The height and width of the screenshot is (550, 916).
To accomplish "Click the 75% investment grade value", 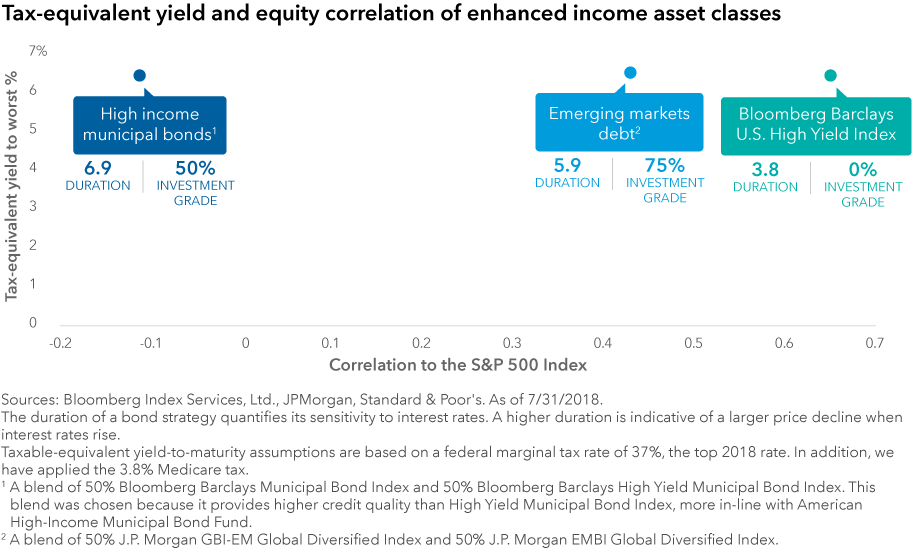I will click(x=664, y=165).
